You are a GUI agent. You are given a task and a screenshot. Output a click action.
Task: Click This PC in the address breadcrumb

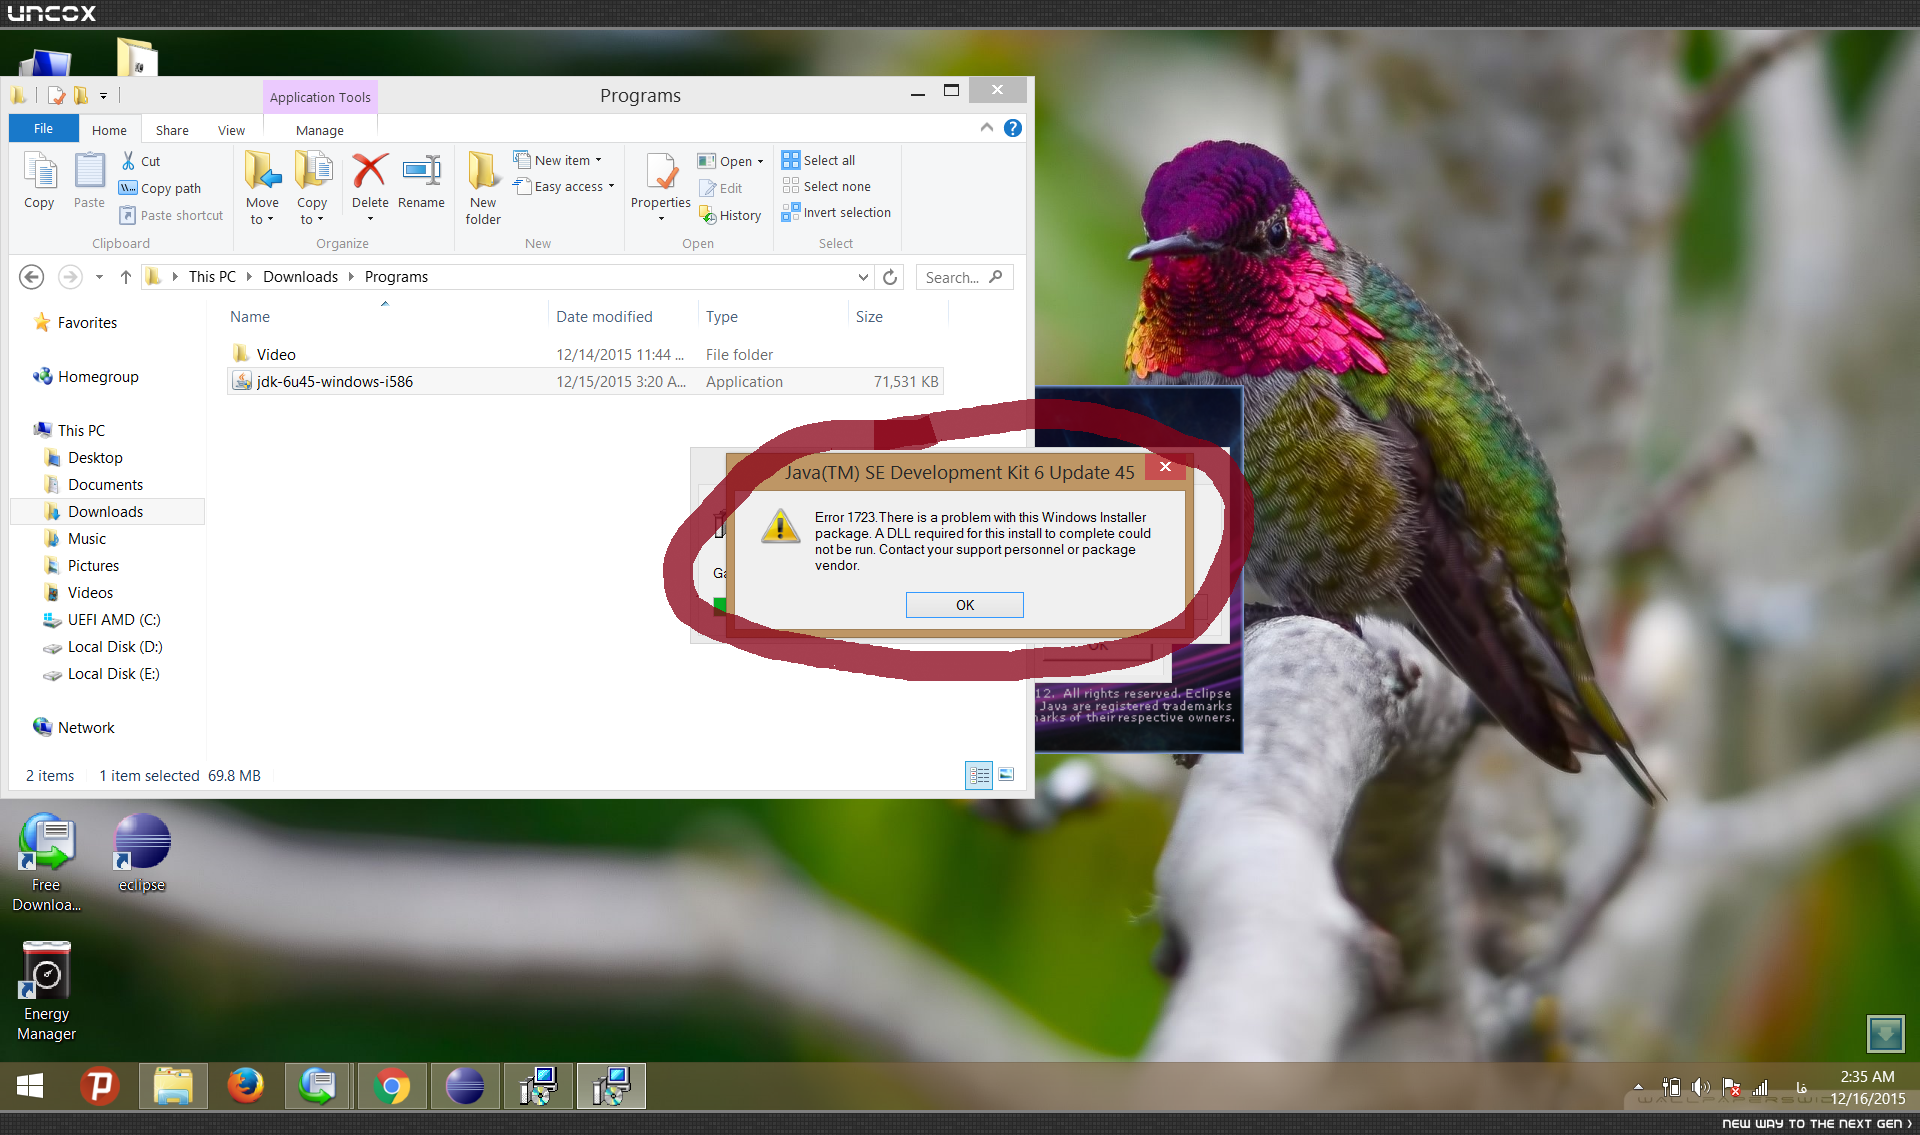click(212, 277)
